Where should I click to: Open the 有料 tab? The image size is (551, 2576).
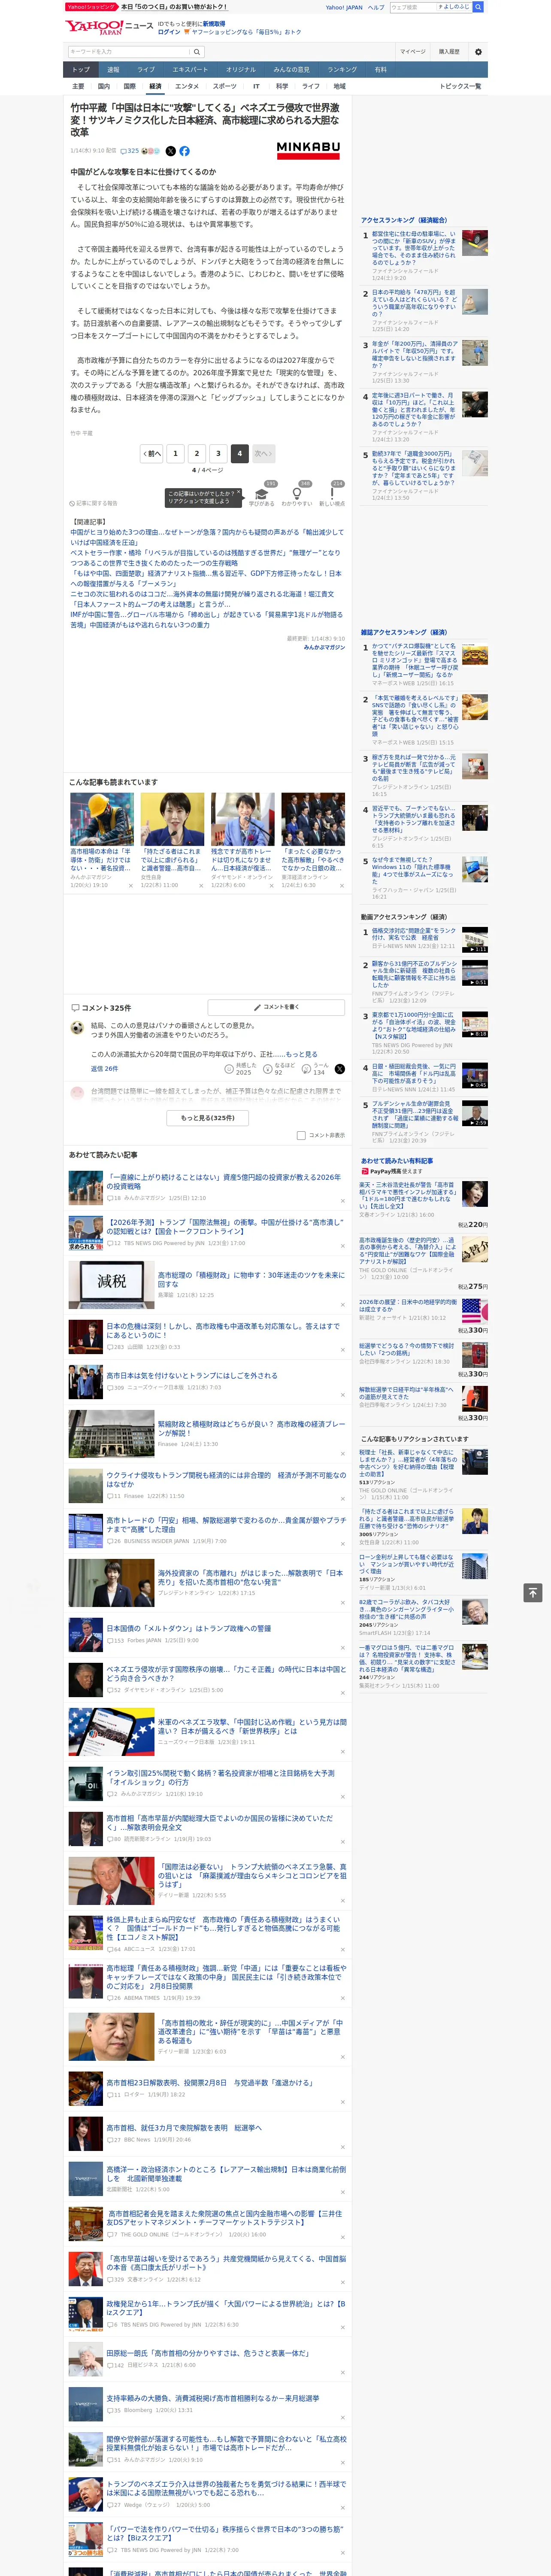(380, 70)
